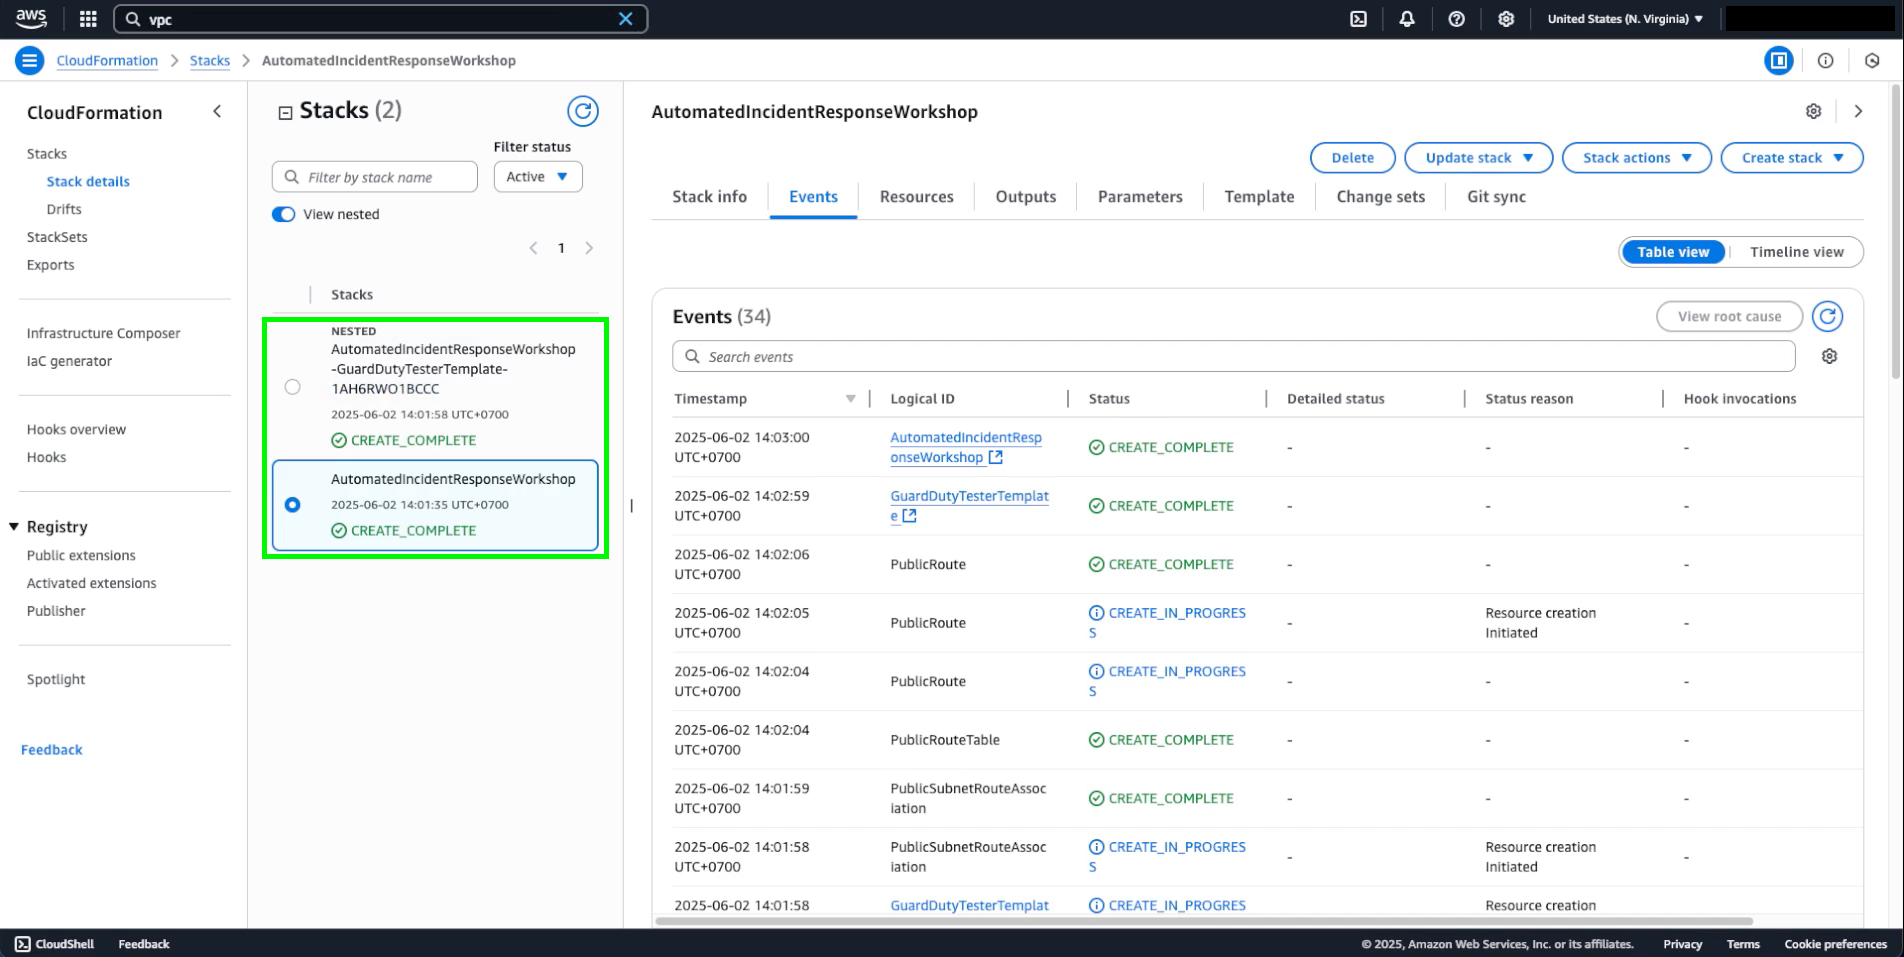This screenshot has height=957, width=1904.
Task: Open the Update stack dropdown
Action: pyautogui.click(x=1478, y=158)
